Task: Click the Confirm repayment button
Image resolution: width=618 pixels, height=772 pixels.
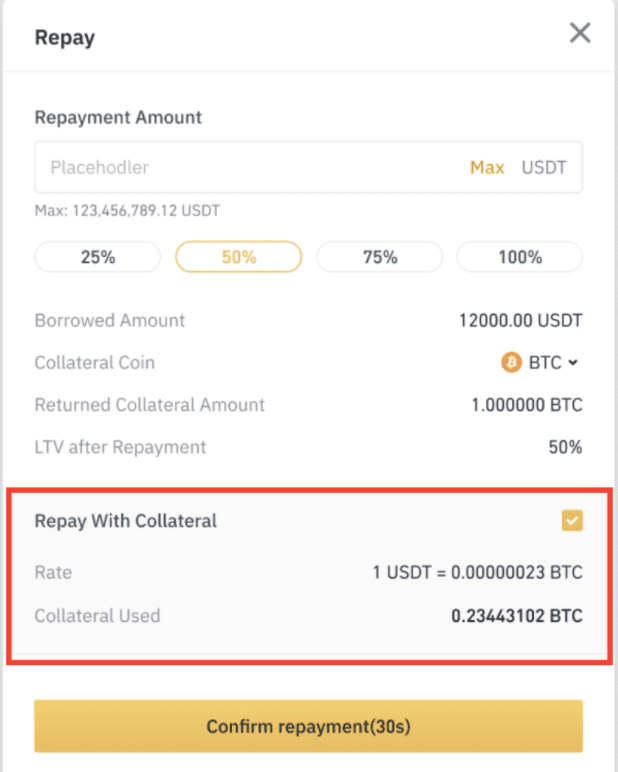Action: (308, 726)
